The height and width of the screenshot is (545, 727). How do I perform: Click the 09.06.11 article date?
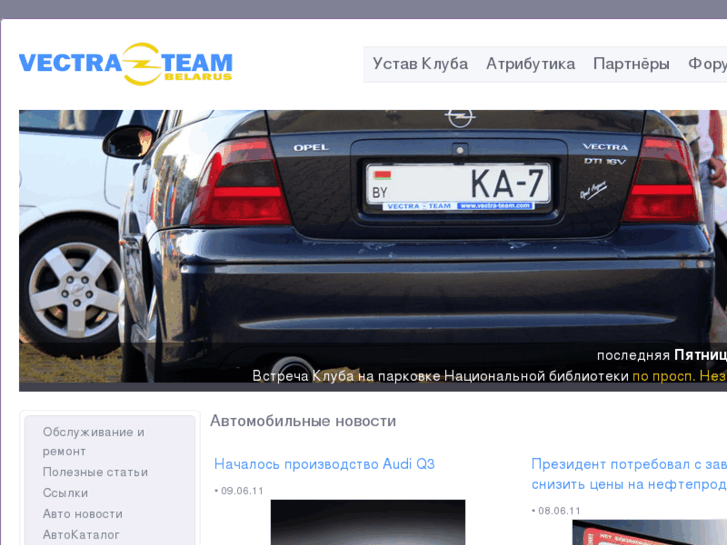[x=242, y=491]
